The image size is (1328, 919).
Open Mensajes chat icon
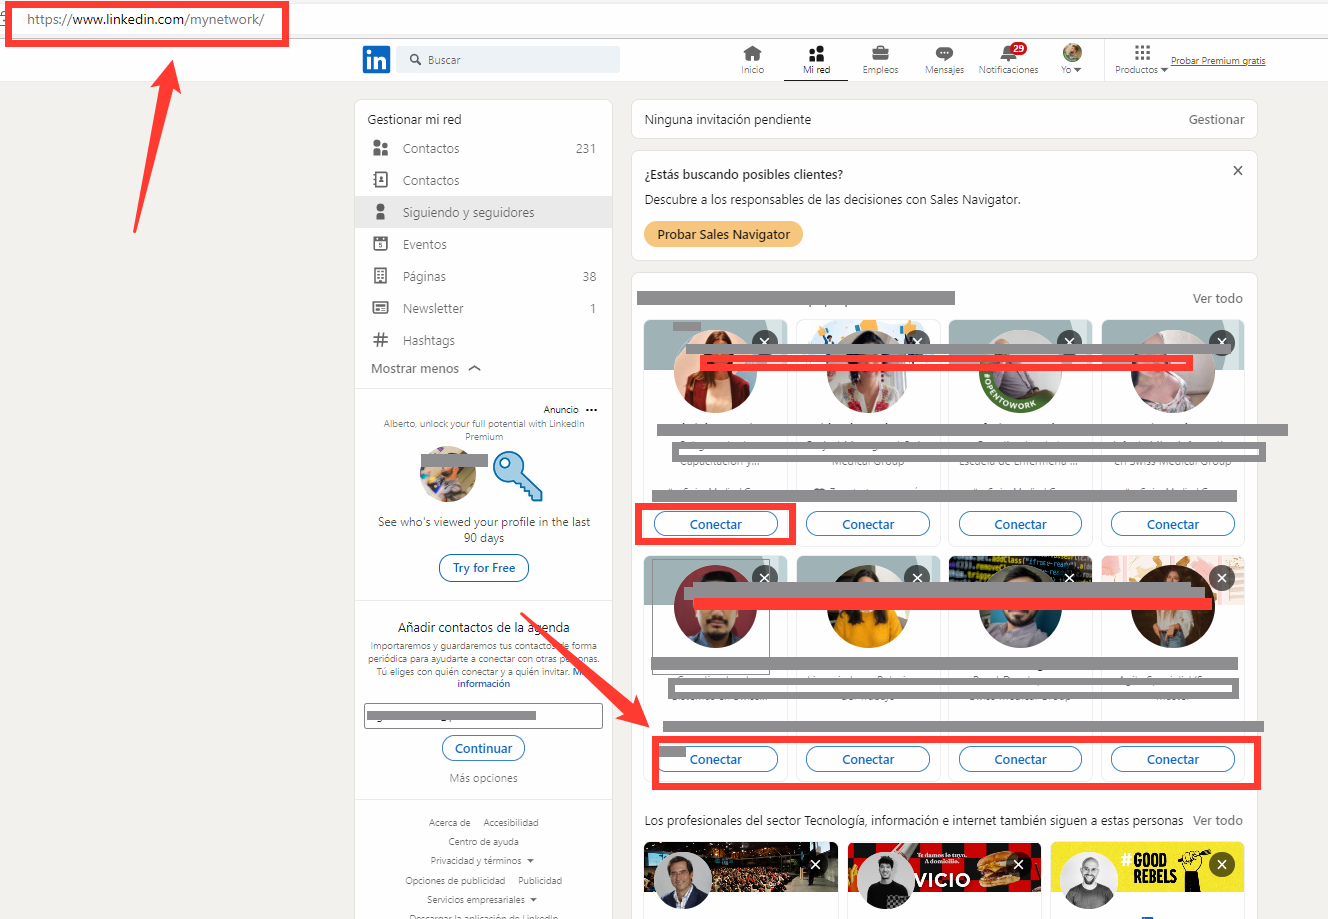click(944, 60)
